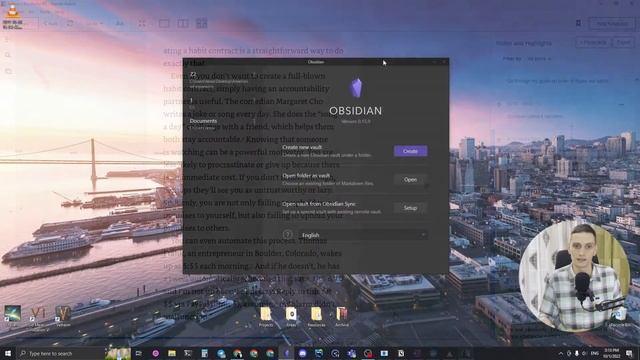Open the Projects folder on the desktop
Screen dimensions: 640x360
(266, 317)
